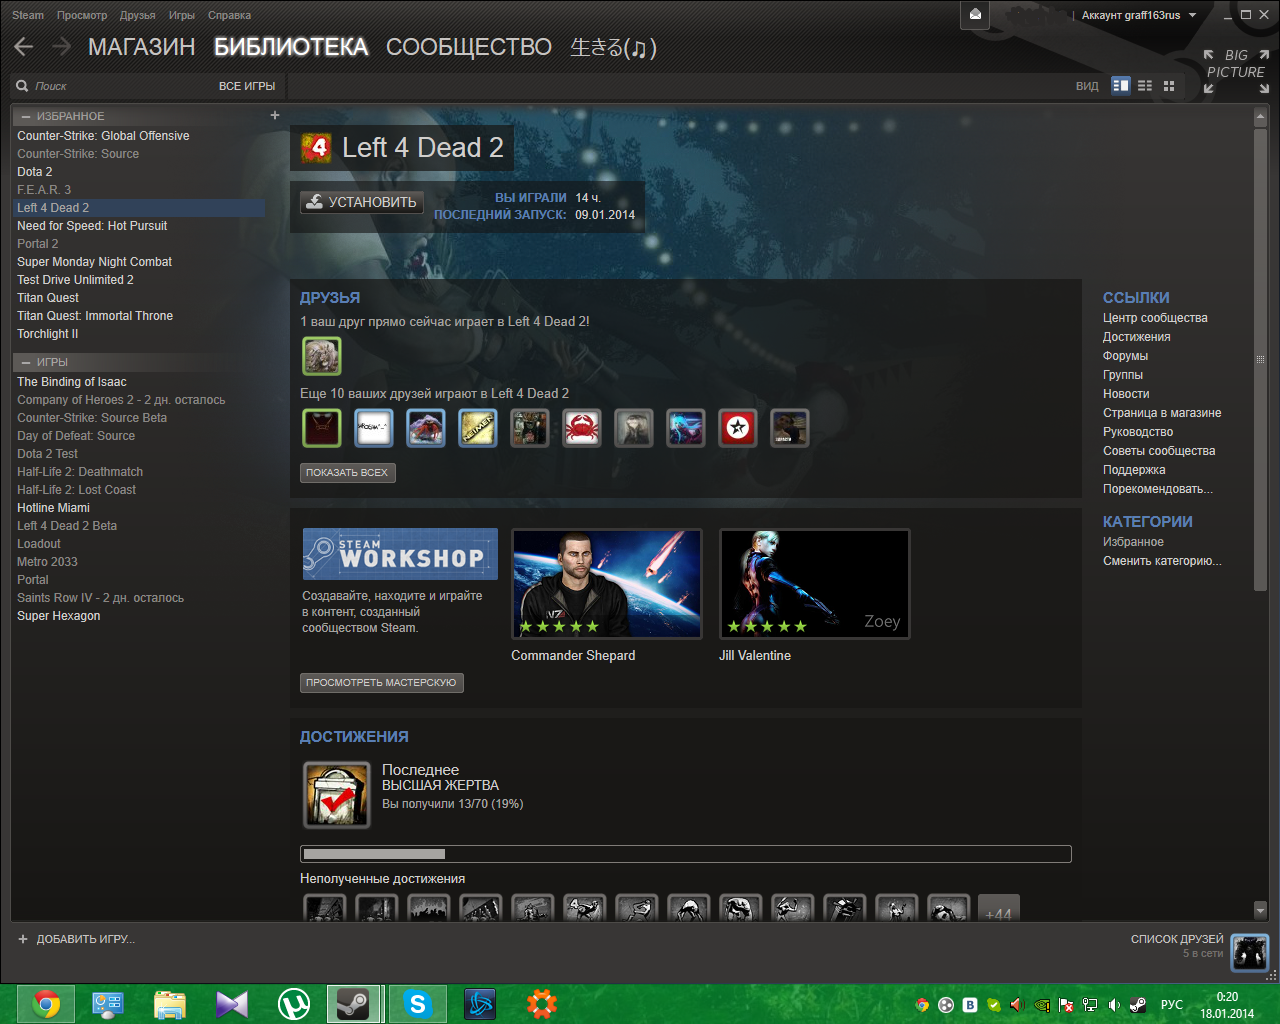1280x1024 pixels.
Task: Collapse the ИЗБРАННОЕ category
Action: (26, 116)
